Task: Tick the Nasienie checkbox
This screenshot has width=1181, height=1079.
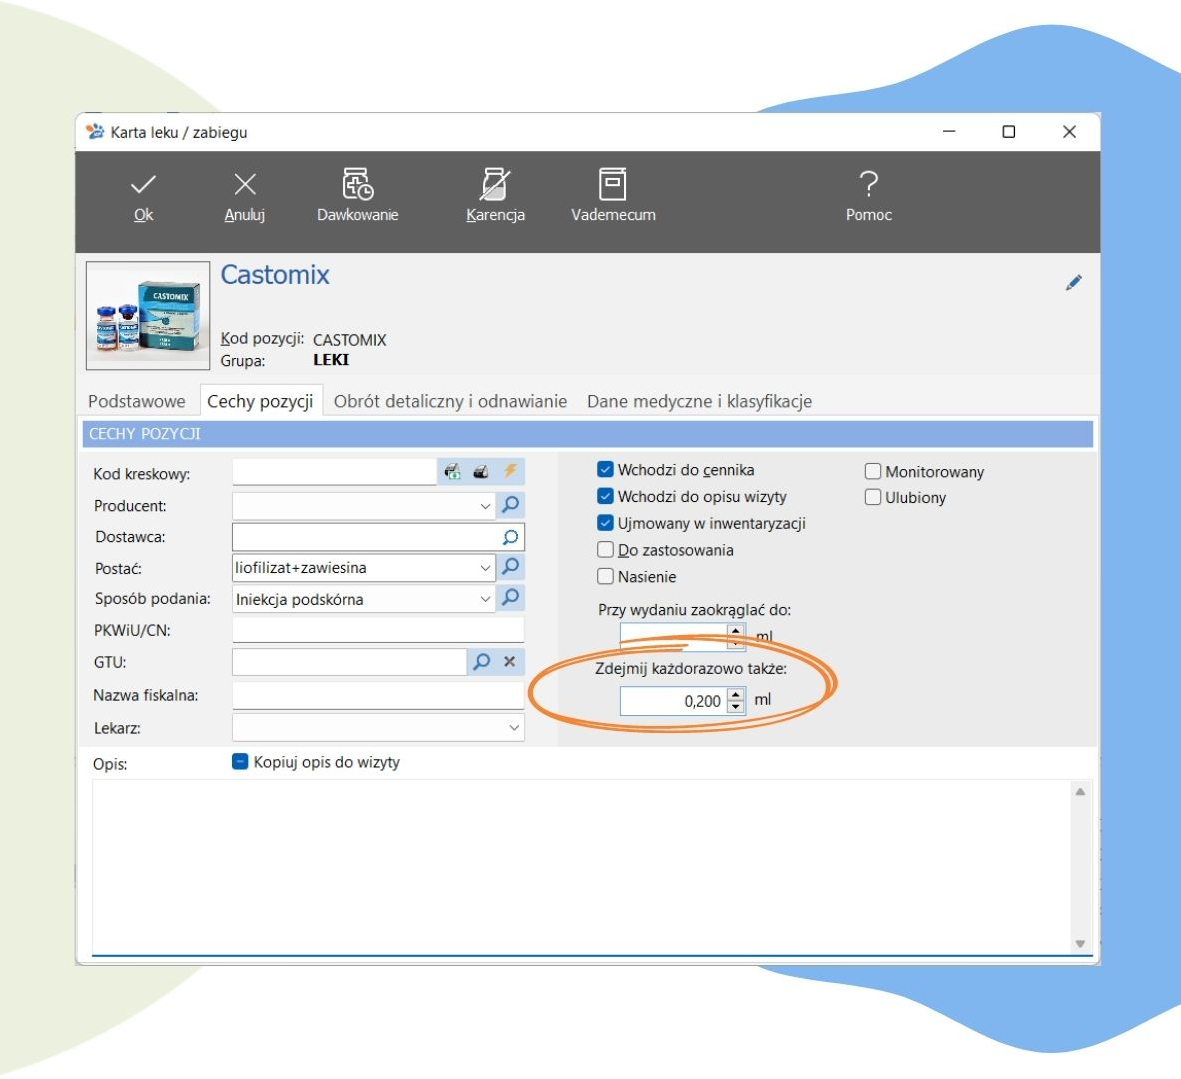Action: pyautogui.click(x=605, y=577)
